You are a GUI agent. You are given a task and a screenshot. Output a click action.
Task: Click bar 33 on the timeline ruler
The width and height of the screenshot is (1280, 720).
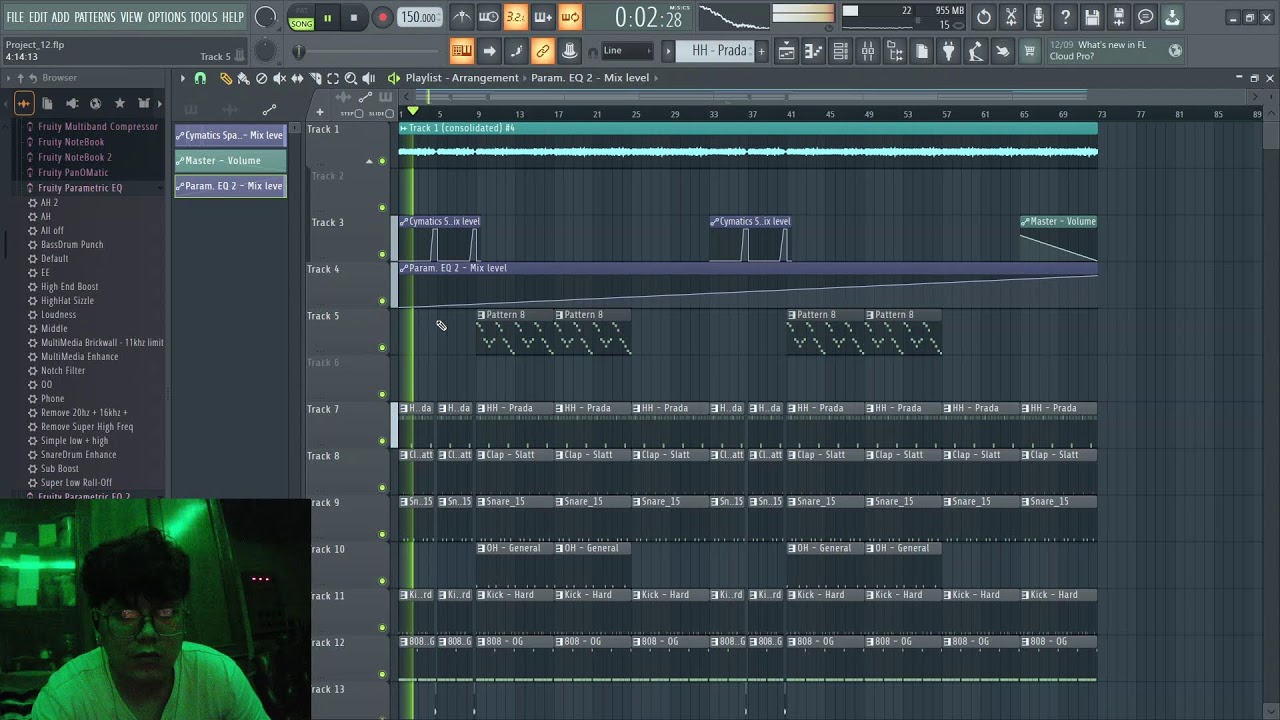[x=714, y=114]
